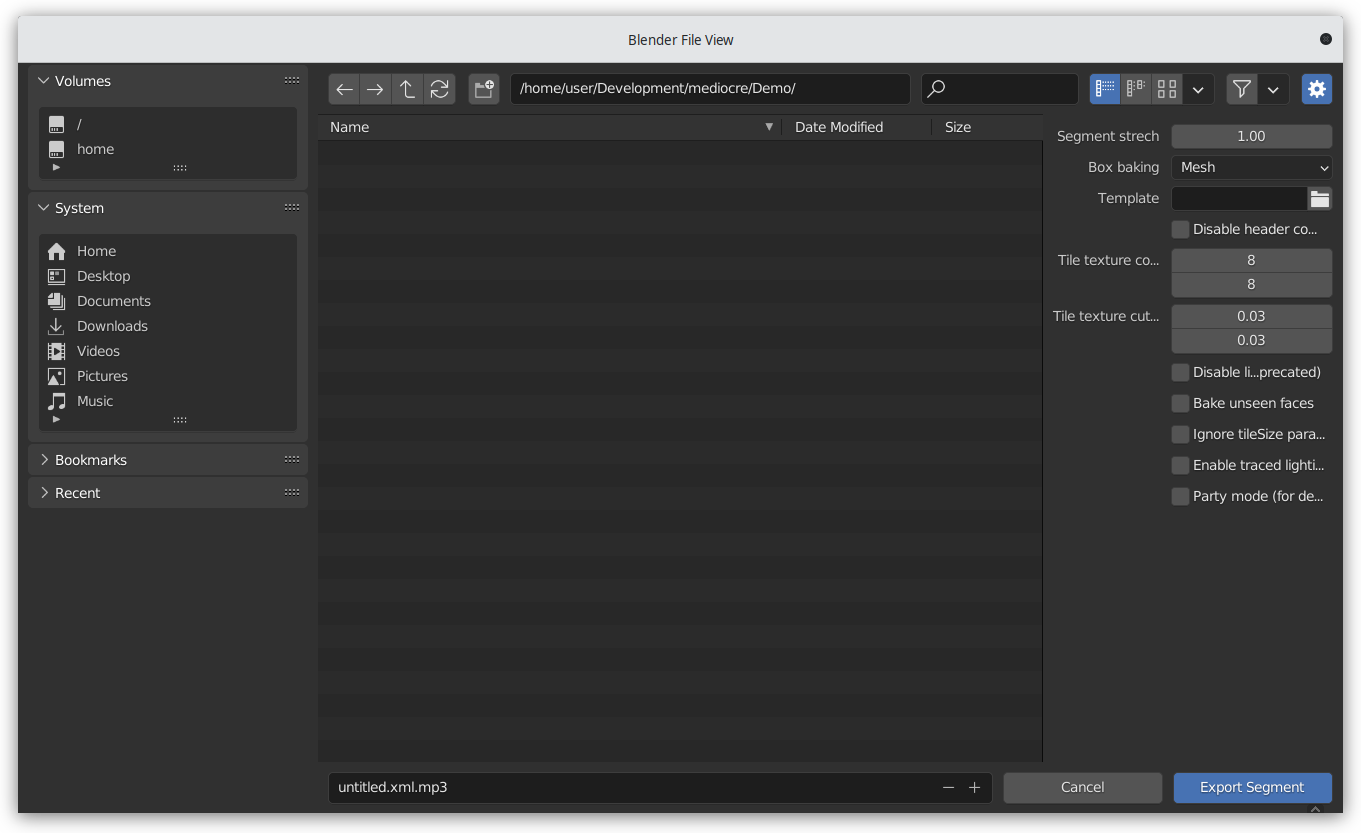The height and width of the screenshot is (833, 1361).
Task: Open the Template folder browser icon
Action: (x=1320, y=198)
